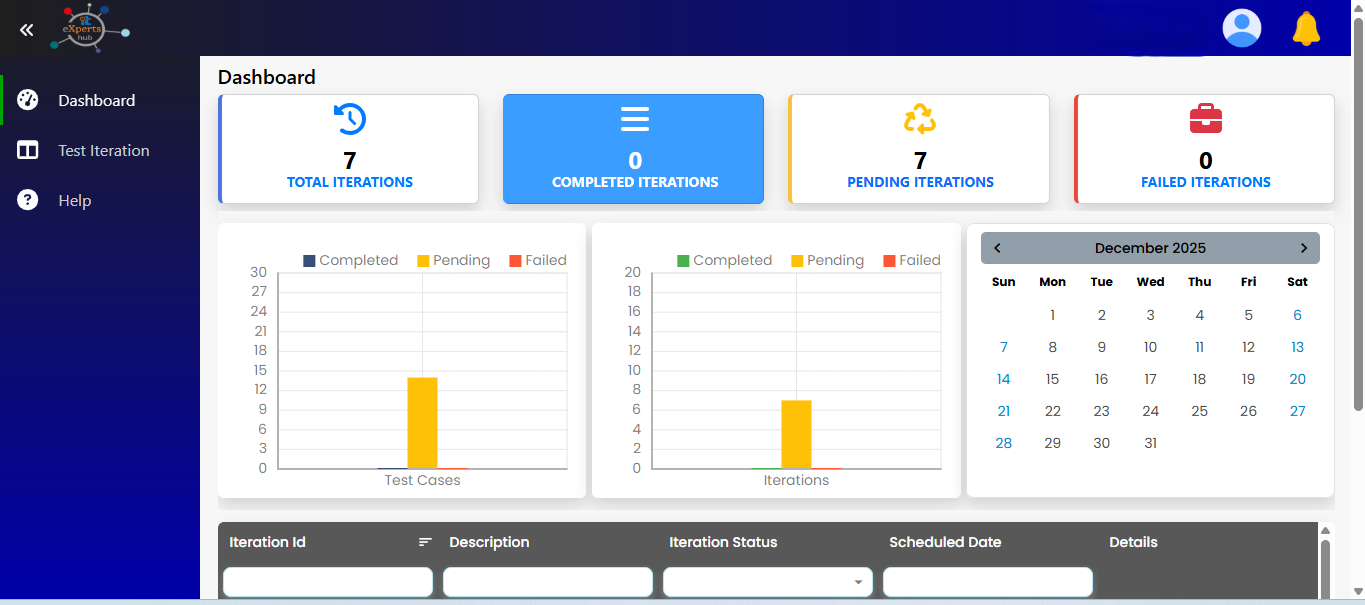The image size is (1365, 605).
Task: Select December 17 in the calendar
Action: [x=1150, y=379]
